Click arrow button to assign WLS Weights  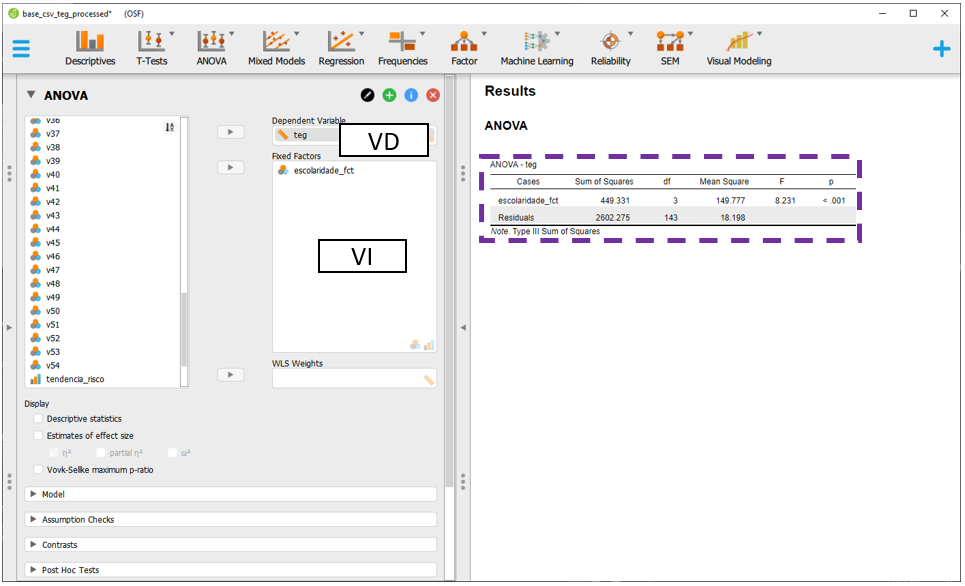point(230,374)
